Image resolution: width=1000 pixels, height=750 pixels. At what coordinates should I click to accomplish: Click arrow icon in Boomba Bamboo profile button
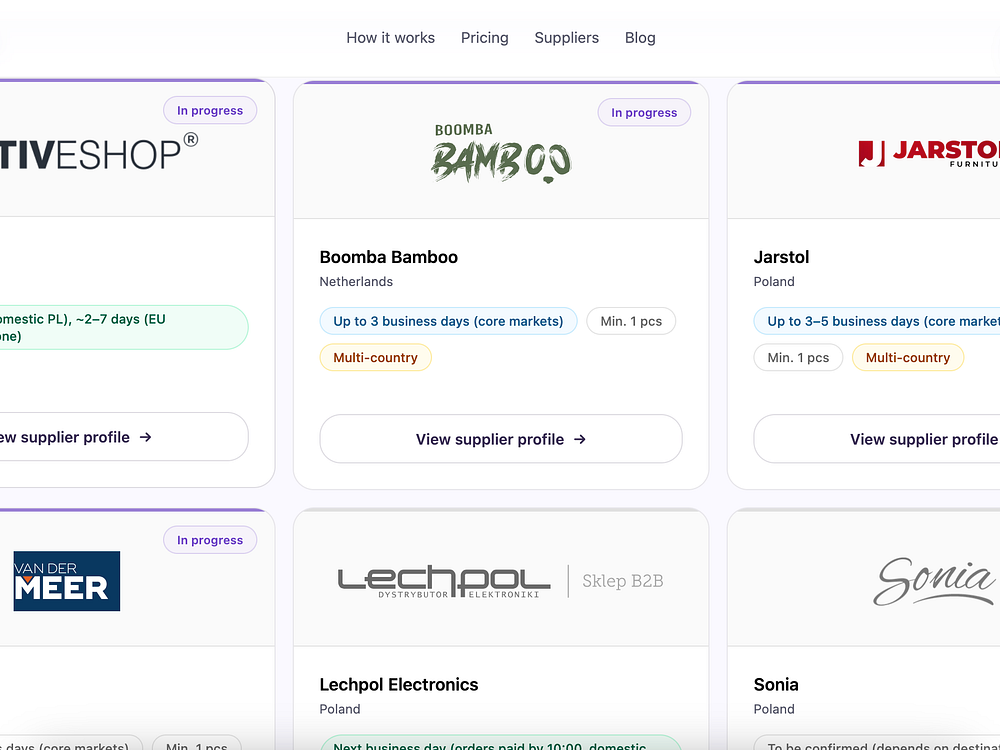click(579, 439)
